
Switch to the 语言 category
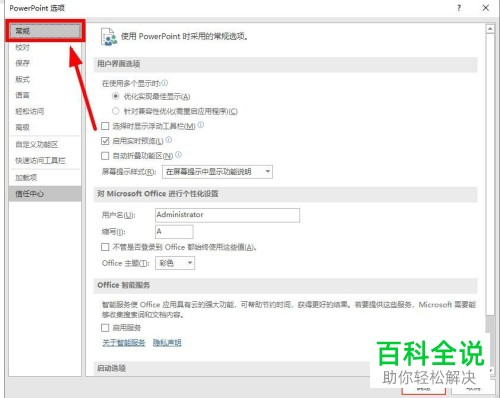(45, 95)
